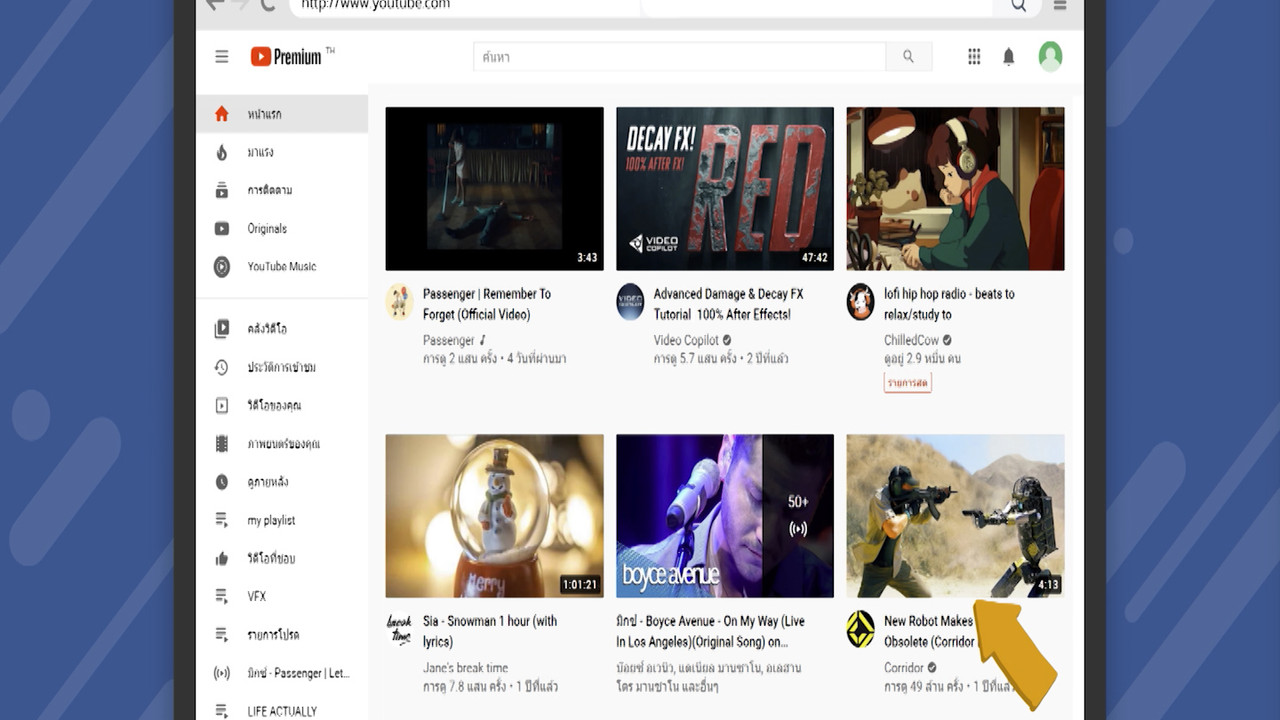Click the Your movies film icon
1280x720 pixels.
[x=222, y=443]
